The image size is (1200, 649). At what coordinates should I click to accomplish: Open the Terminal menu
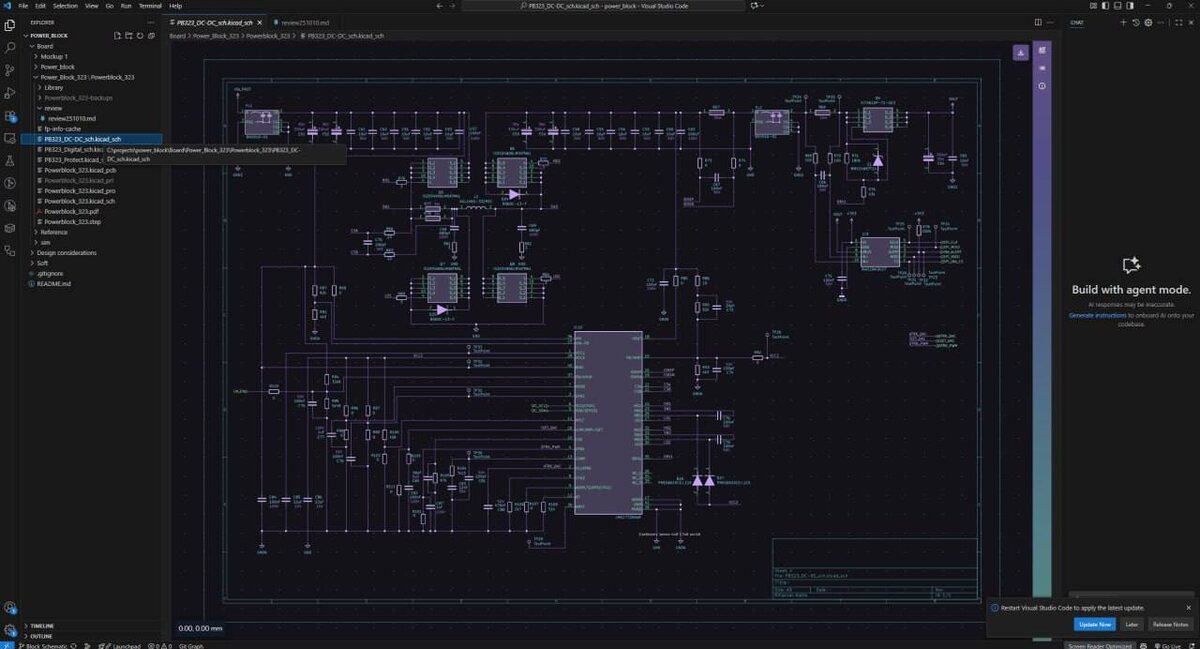tap(150, 5)
